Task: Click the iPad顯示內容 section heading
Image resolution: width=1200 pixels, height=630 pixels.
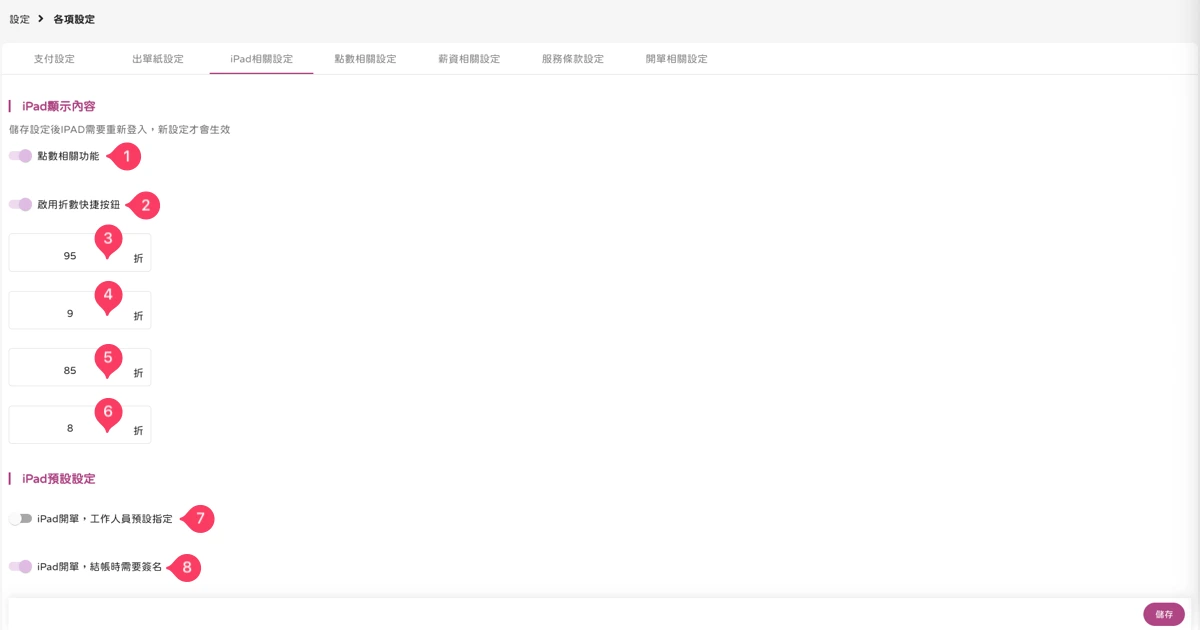Action: [58, 105]
